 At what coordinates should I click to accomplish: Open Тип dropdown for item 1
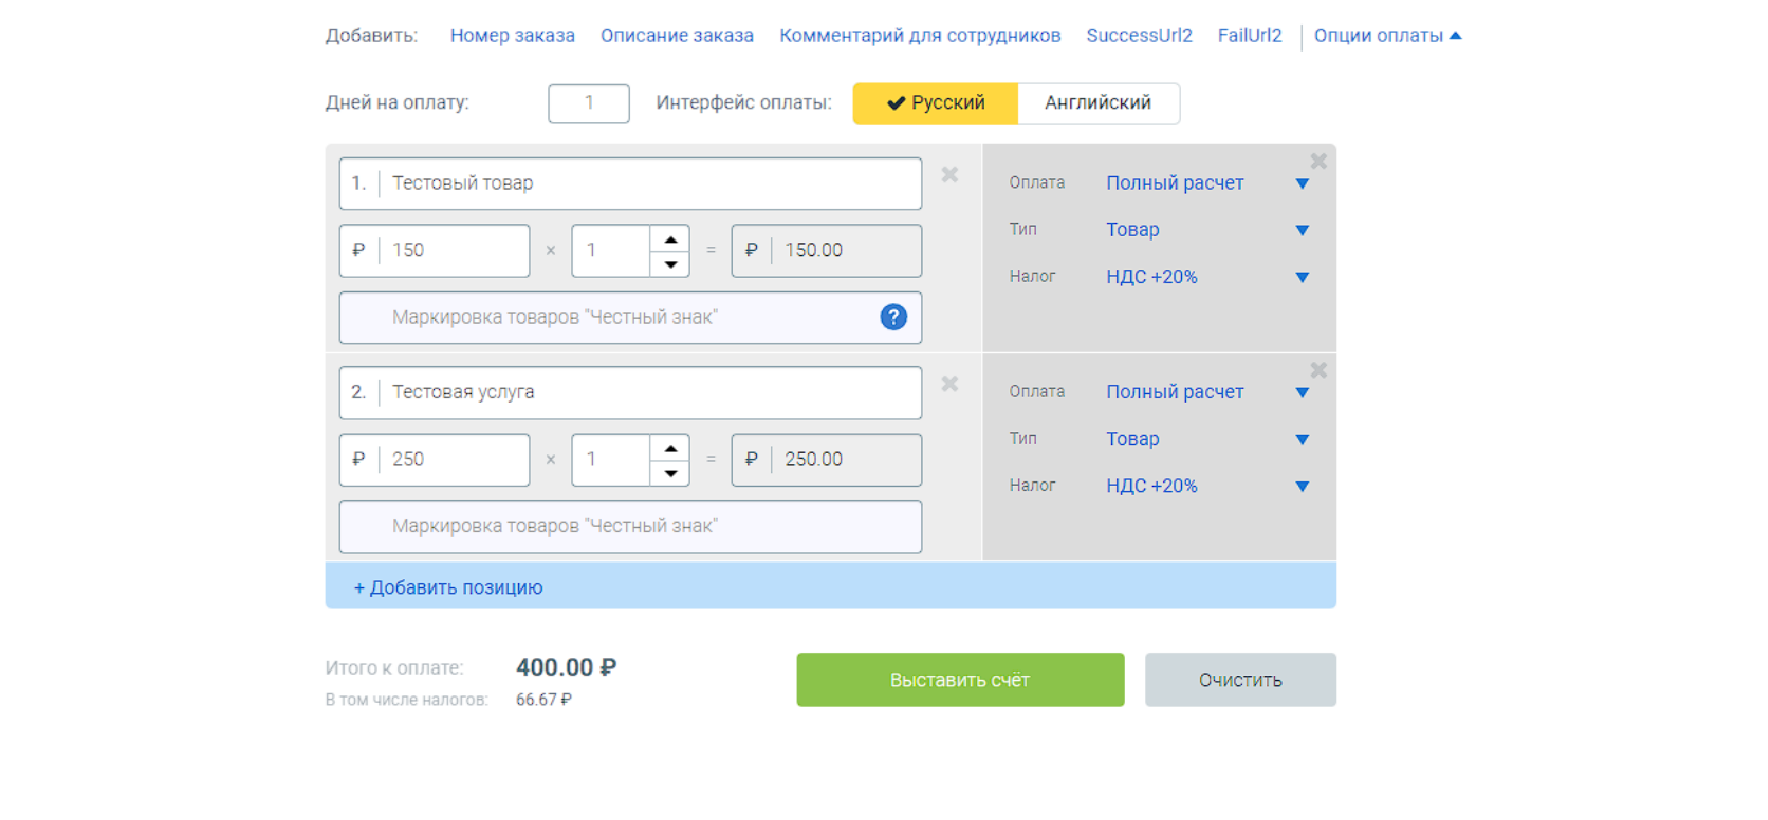tap(1207, 230)
